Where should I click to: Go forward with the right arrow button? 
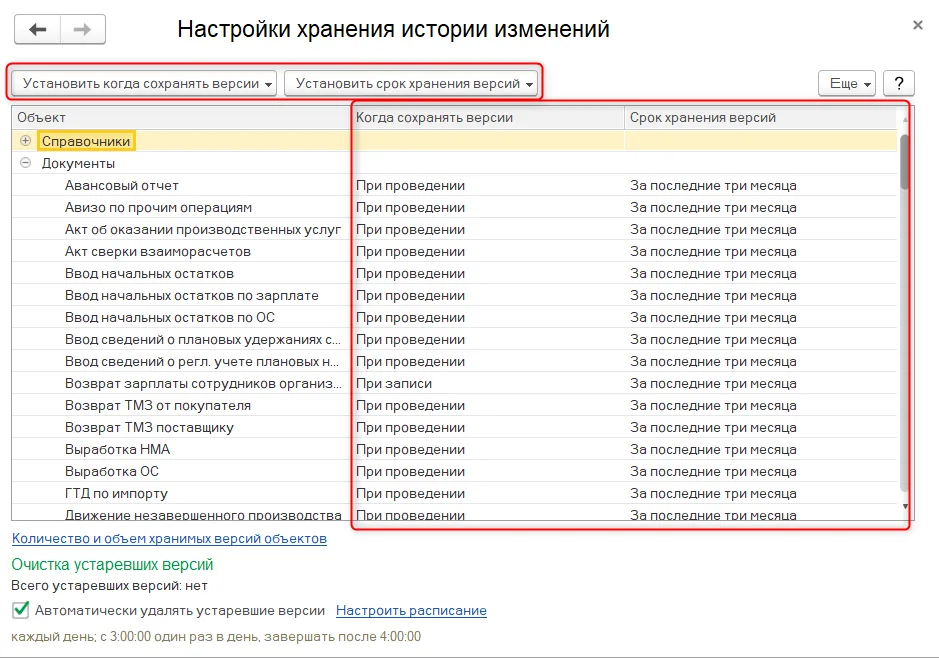click(x=83, y=29)
